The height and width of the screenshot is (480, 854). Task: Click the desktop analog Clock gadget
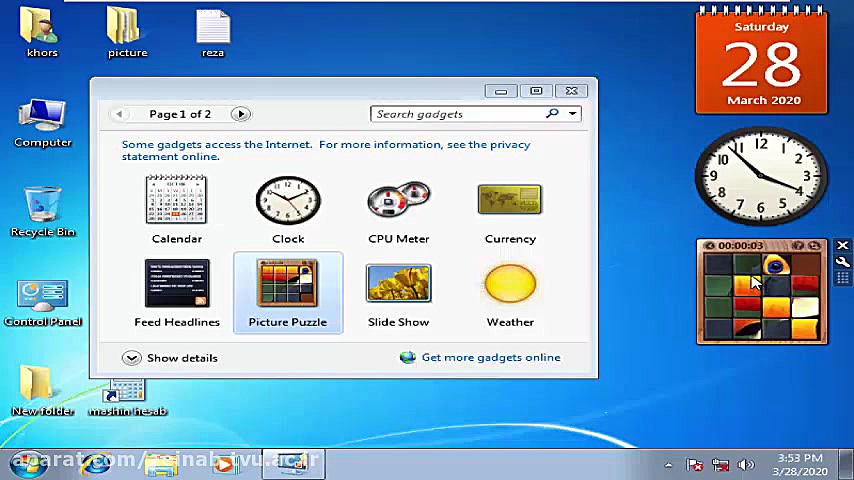(761, 176)
